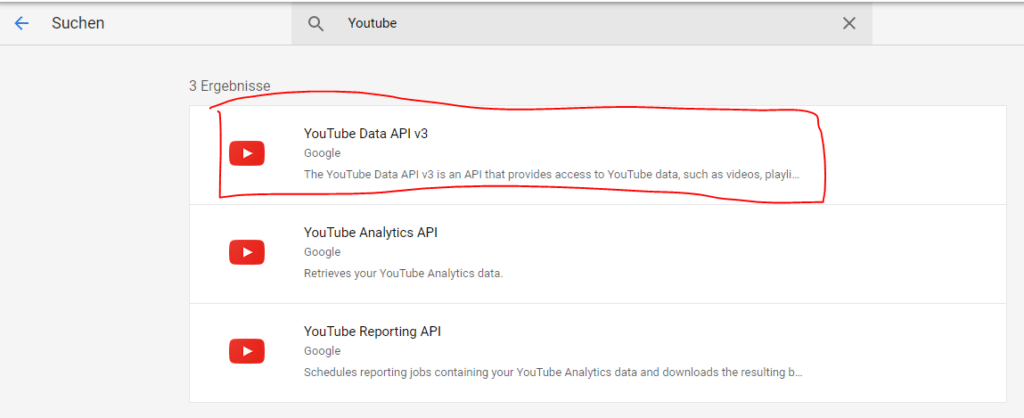Click Google under YouTube Reporting API

point(322,351)
